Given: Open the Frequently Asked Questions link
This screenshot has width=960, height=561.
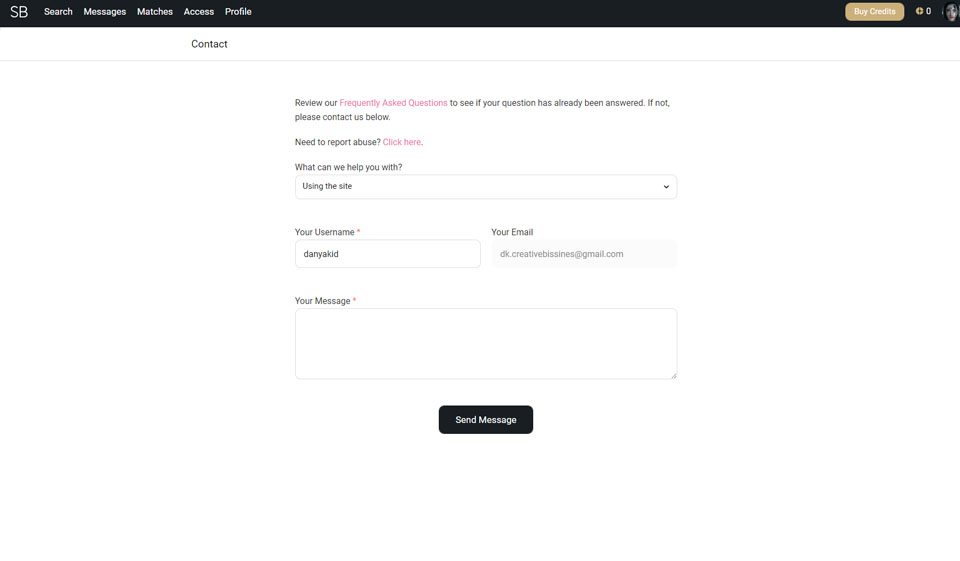Looking at the screenshot, I should (393, 103).
